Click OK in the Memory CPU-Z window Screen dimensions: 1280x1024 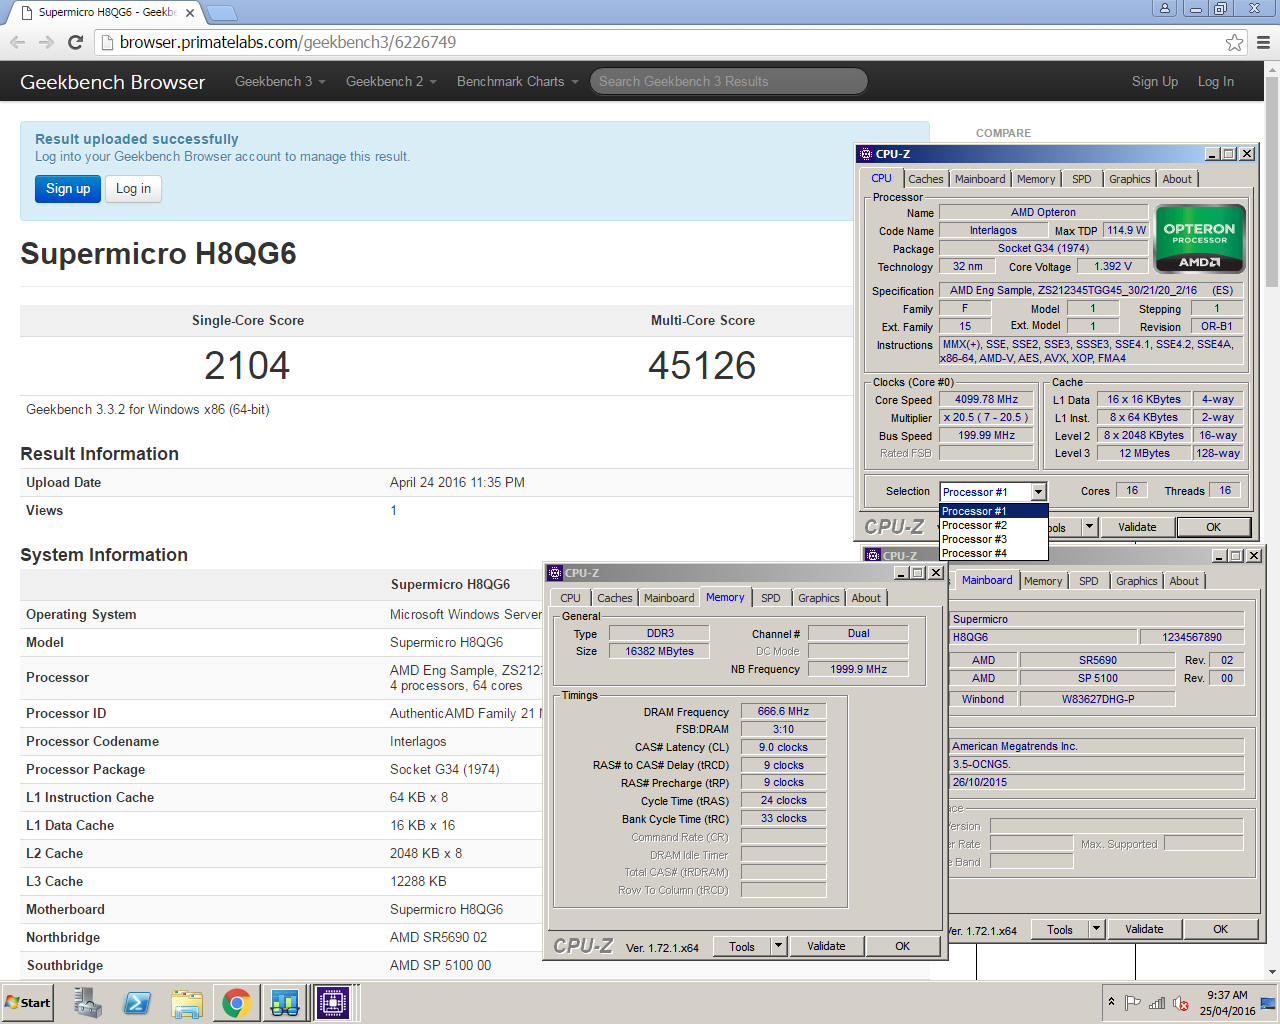902,946
